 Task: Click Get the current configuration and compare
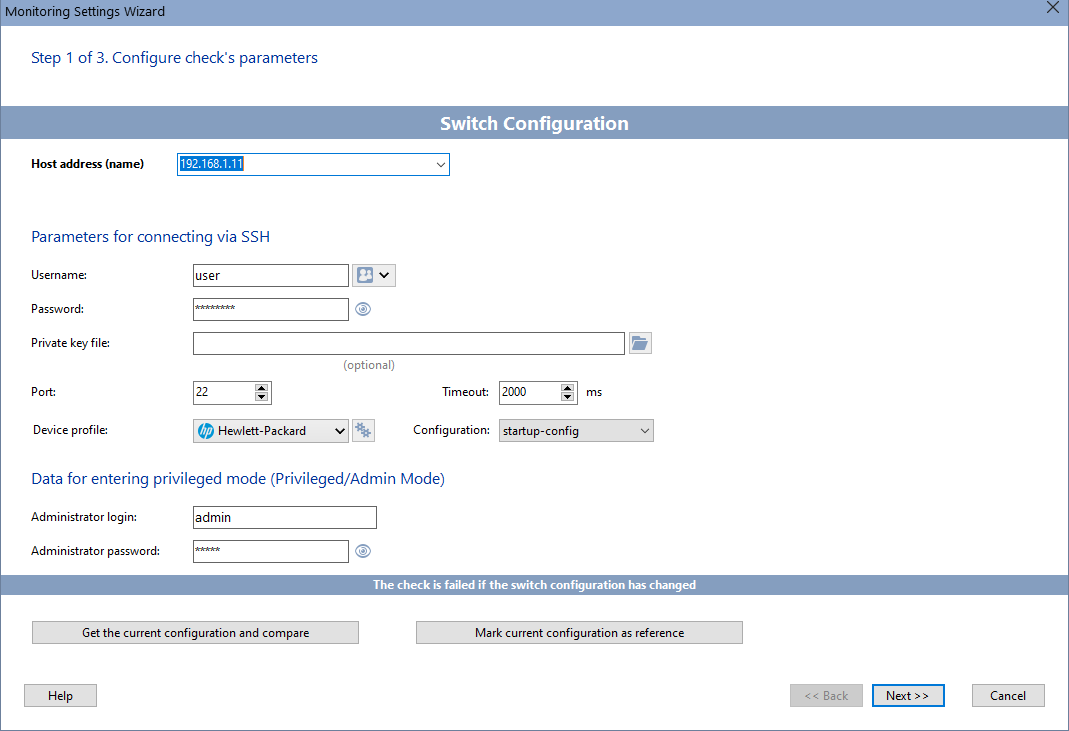pos(195,632)
